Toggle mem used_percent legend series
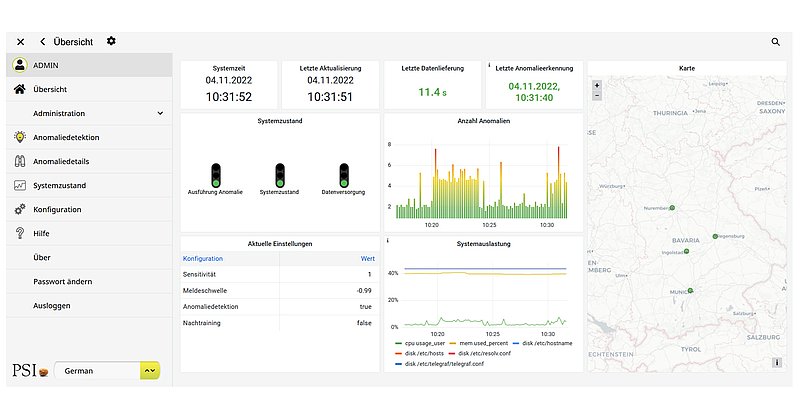The height and width of the screenshot is (418, 800). pos(485,343)
